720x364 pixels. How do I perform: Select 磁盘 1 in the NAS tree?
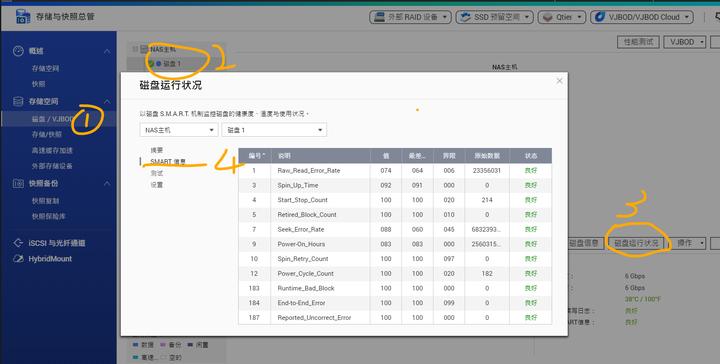point(172,63)
